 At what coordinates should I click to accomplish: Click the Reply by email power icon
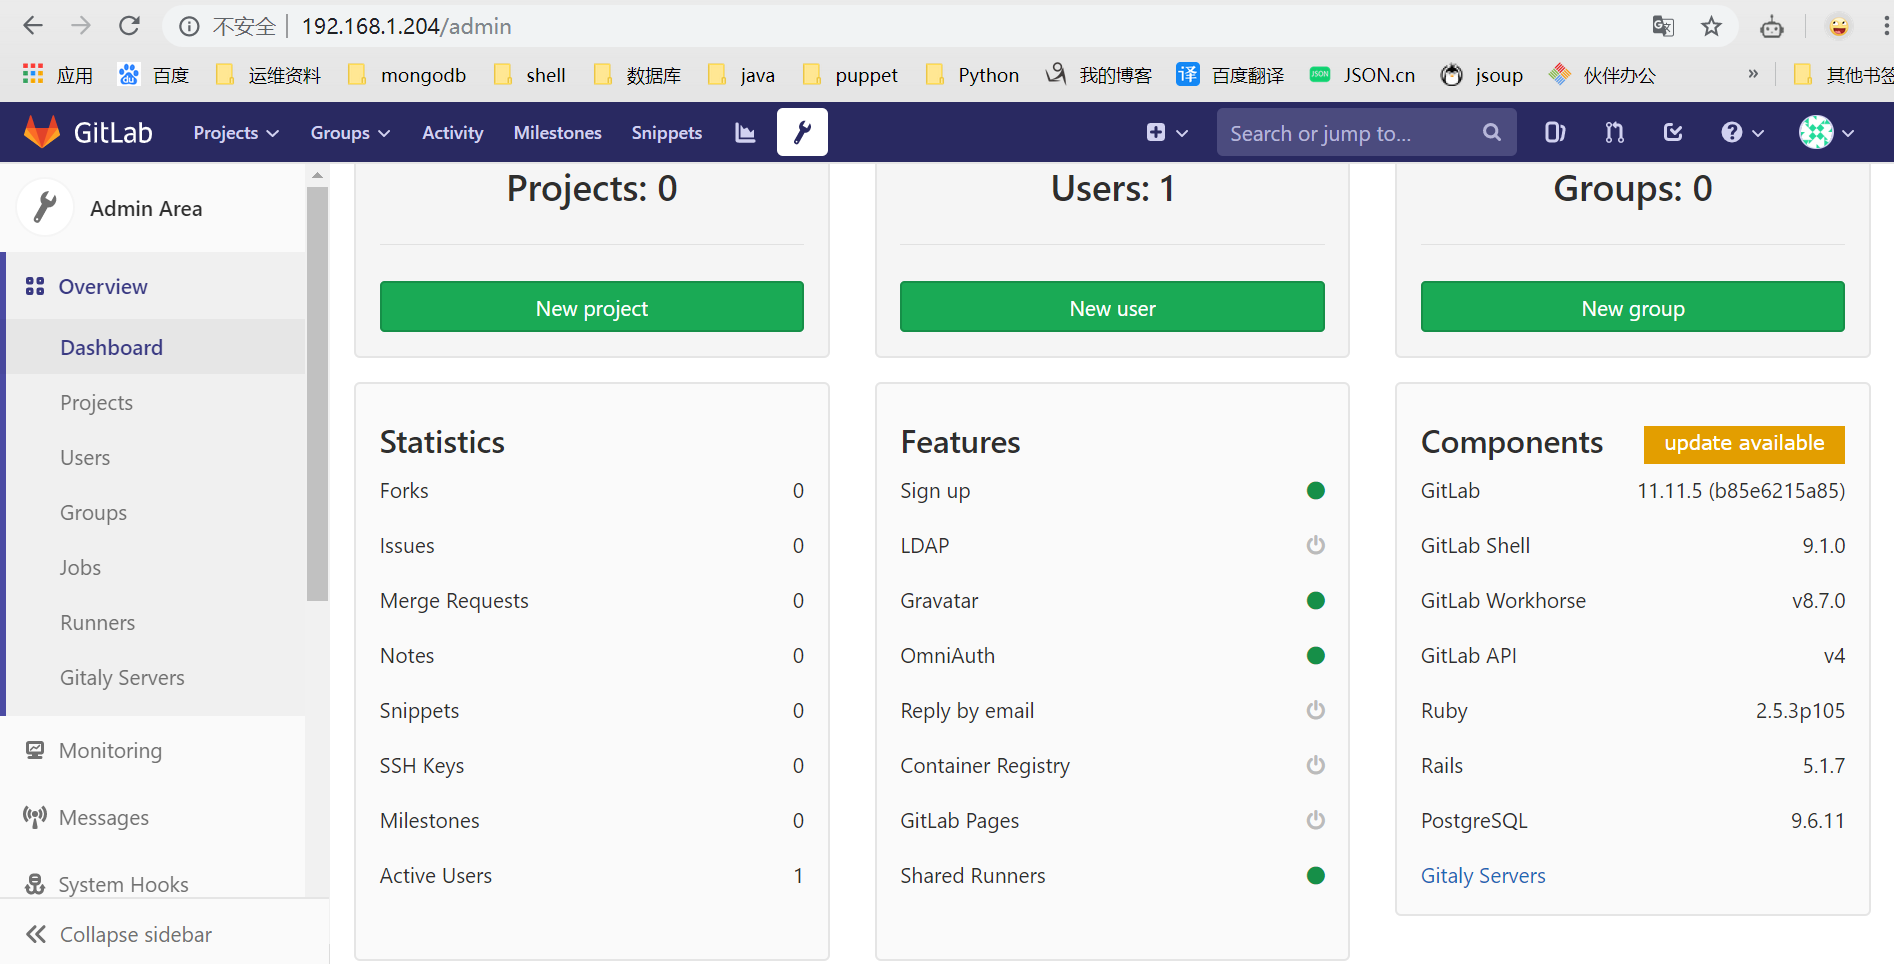1316,710
